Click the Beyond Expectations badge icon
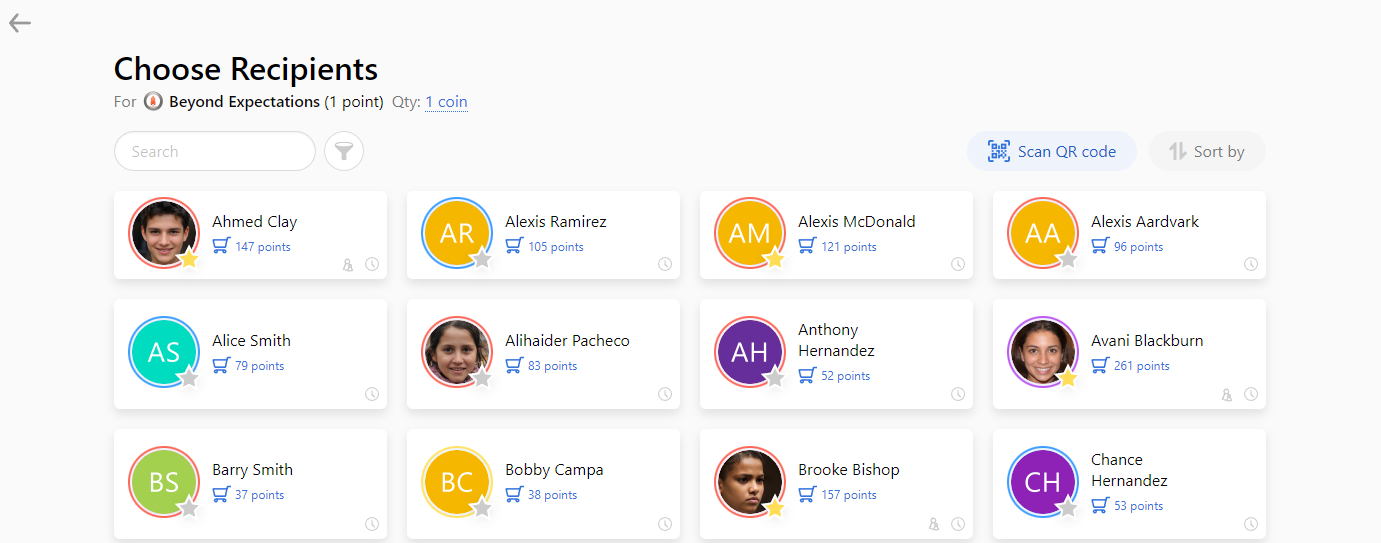The height and width of the screenshot is (543, 1381). (153, 102)
